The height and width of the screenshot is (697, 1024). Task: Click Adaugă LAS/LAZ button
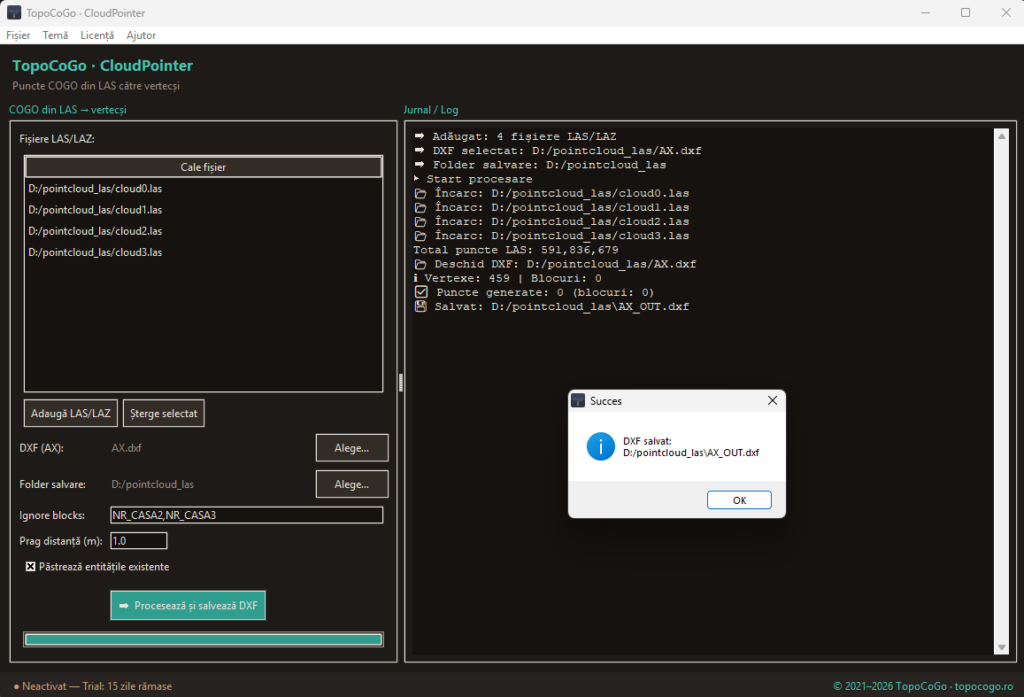pos(71,413)
